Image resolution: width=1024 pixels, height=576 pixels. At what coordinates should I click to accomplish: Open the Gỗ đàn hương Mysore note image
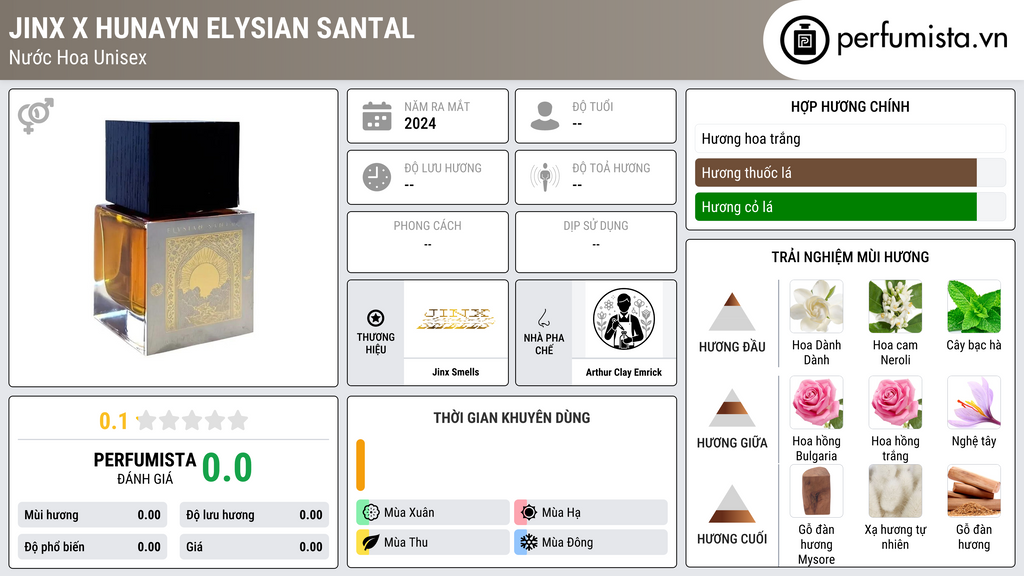tap(816, 491)
